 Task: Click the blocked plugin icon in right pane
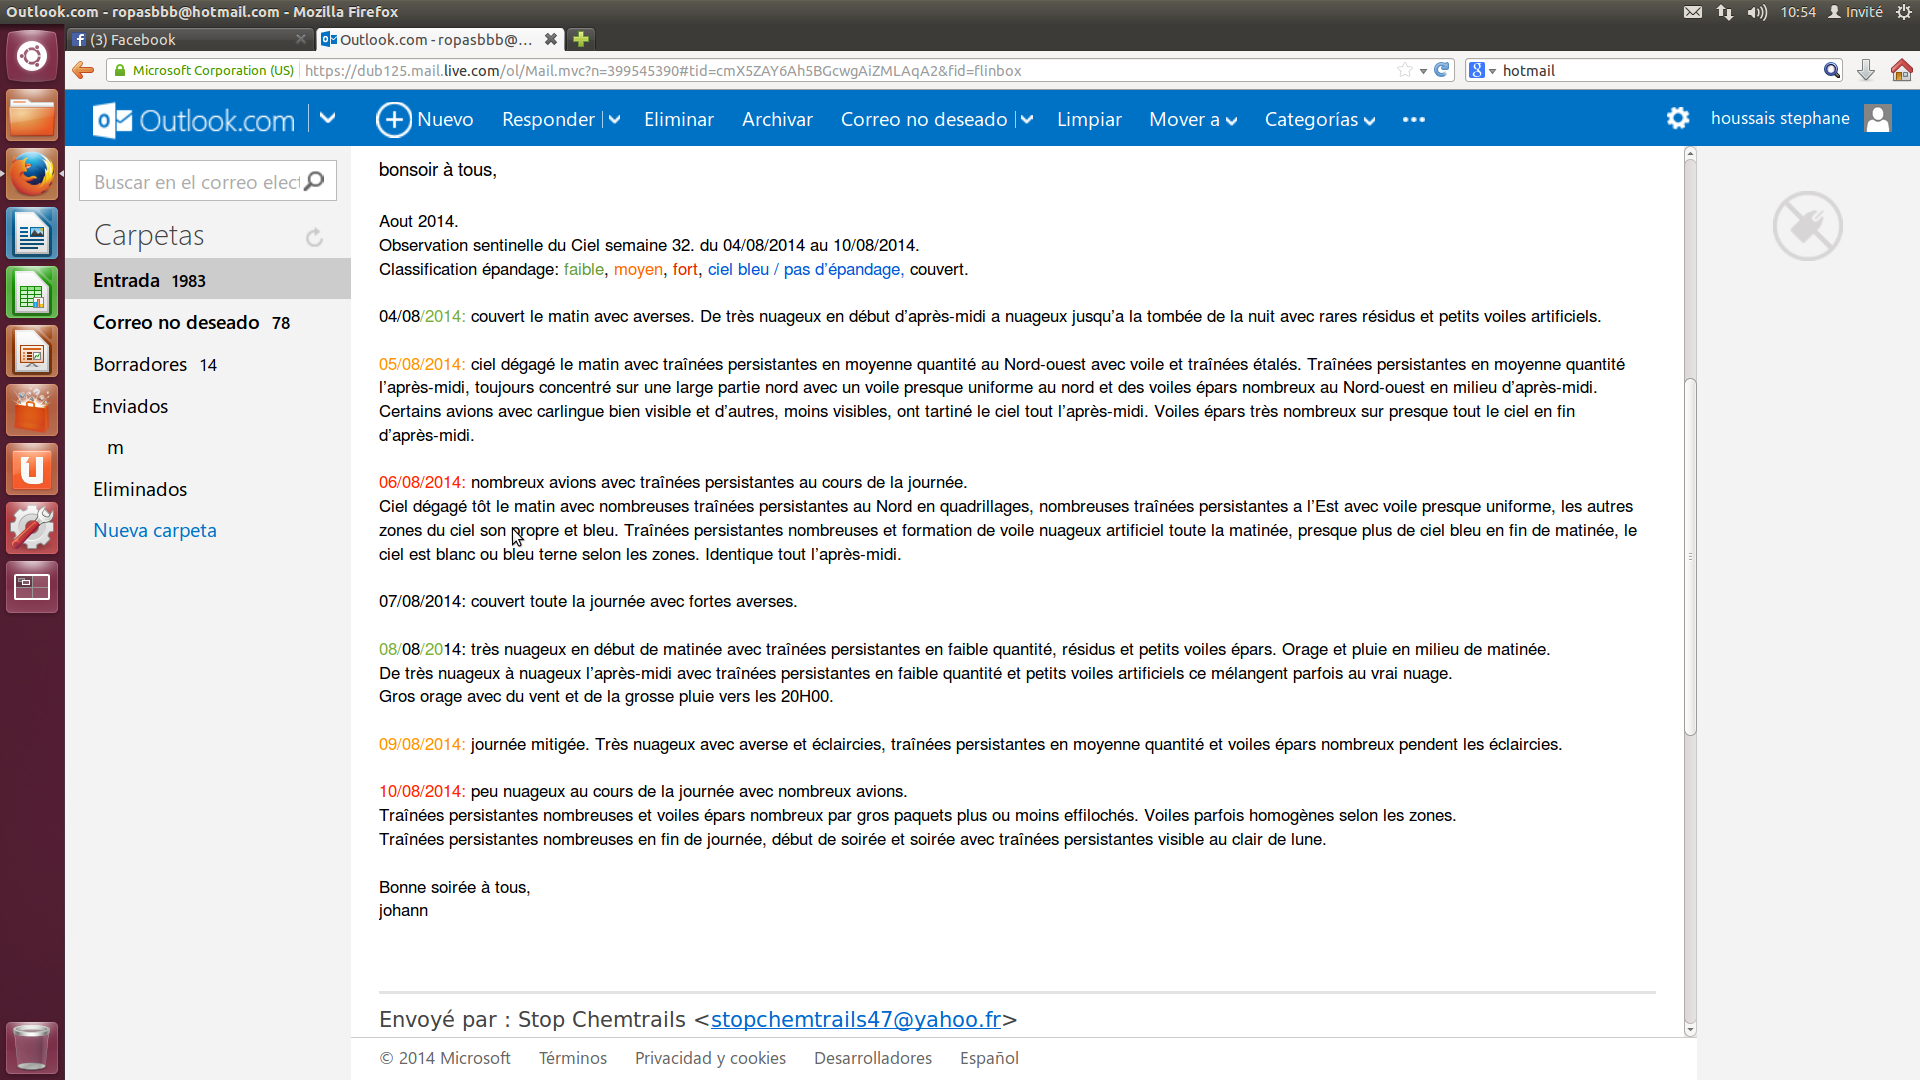pyautogui.click(x=1808, y=226)
